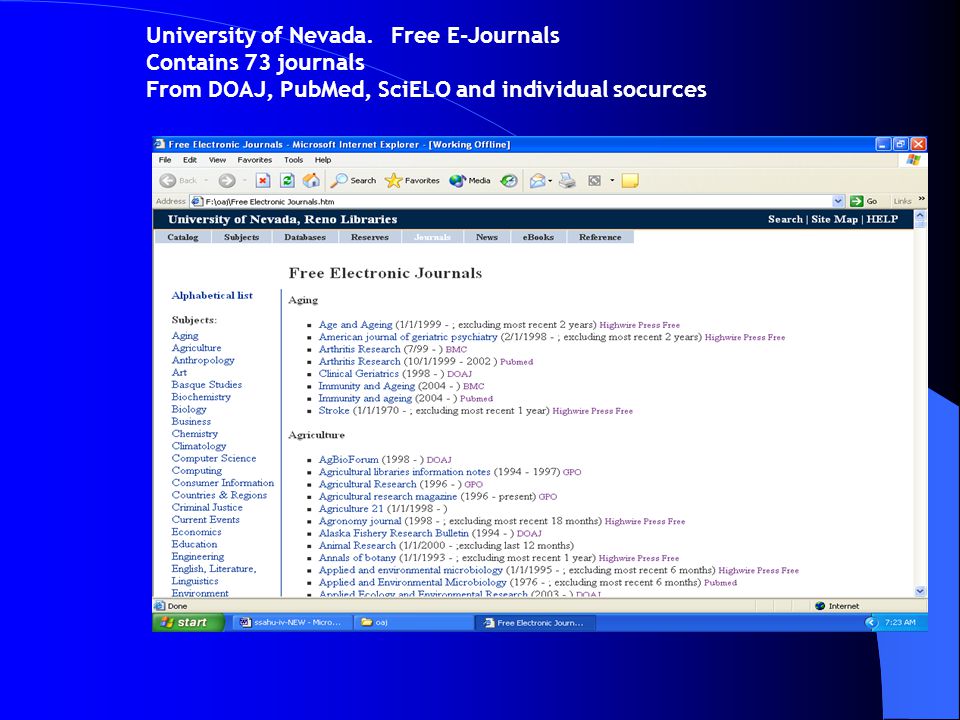Switch to the Reference tab
Image resolution: width=960 pixels, height=720 pixels.
point(600,237)
